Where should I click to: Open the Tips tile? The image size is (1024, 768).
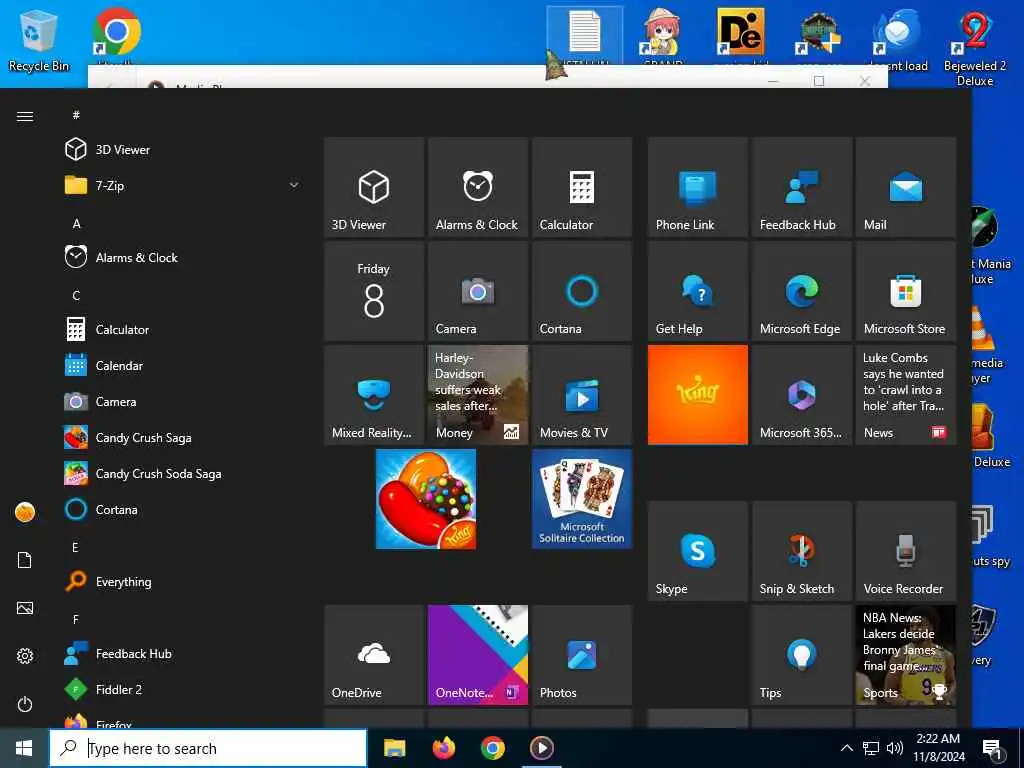click(x=801, y=654)
